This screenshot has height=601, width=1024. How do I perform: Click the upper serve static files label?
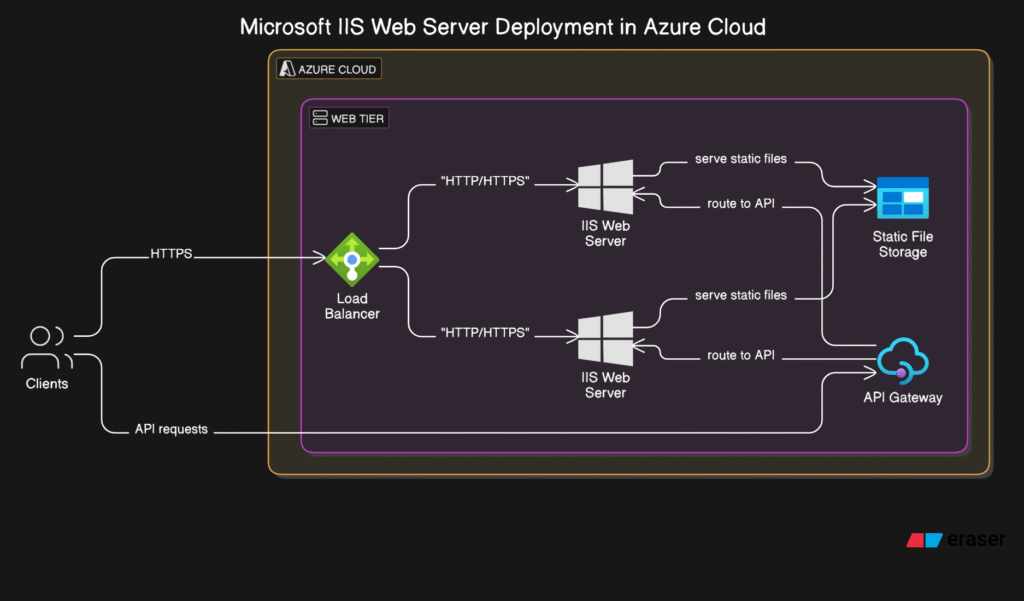[741, 159]
